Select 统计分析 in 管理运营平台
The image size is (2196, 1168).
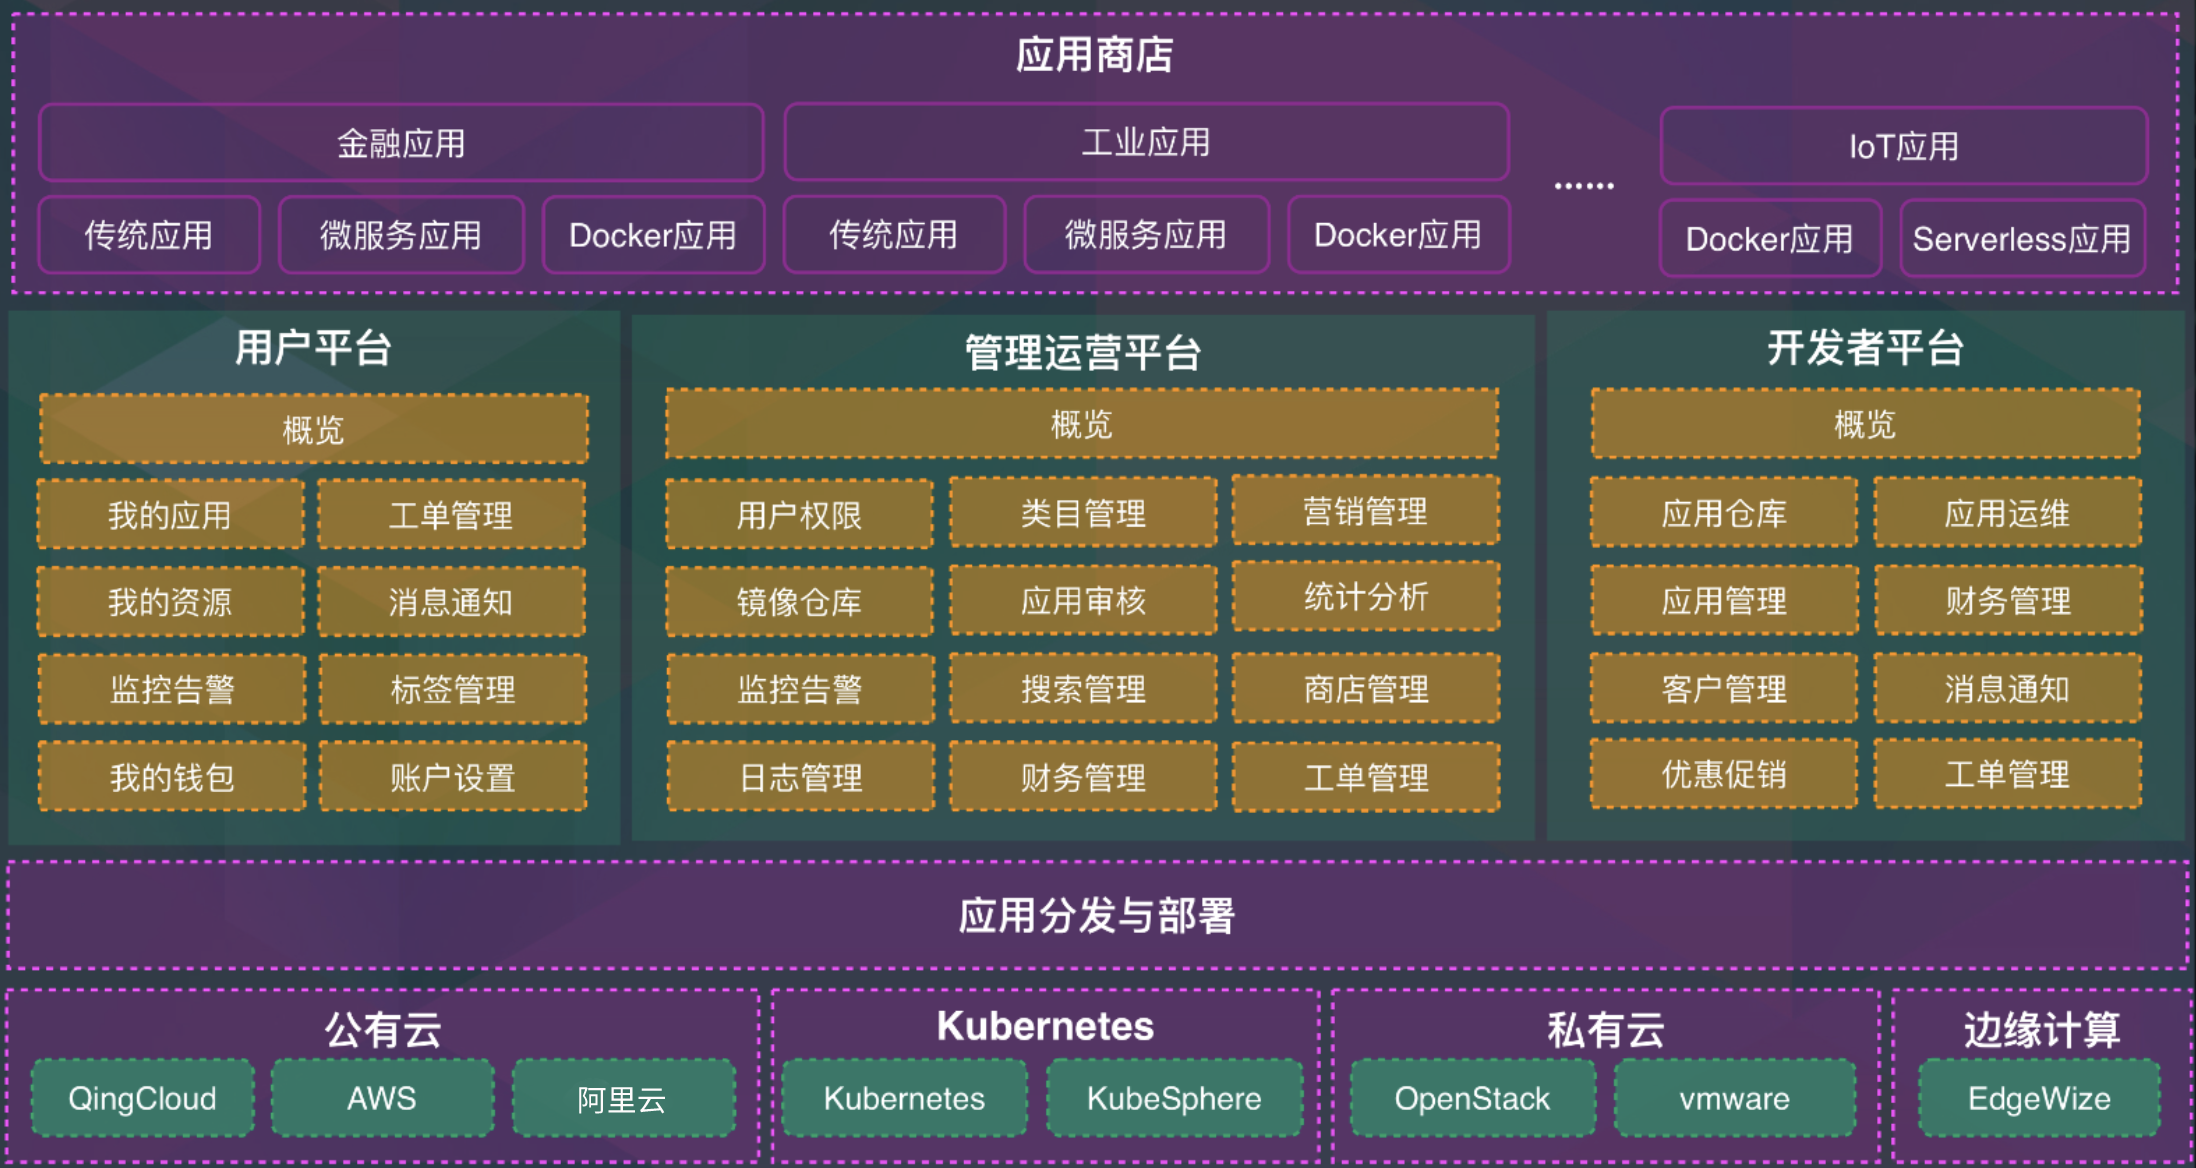[1366, 597]
